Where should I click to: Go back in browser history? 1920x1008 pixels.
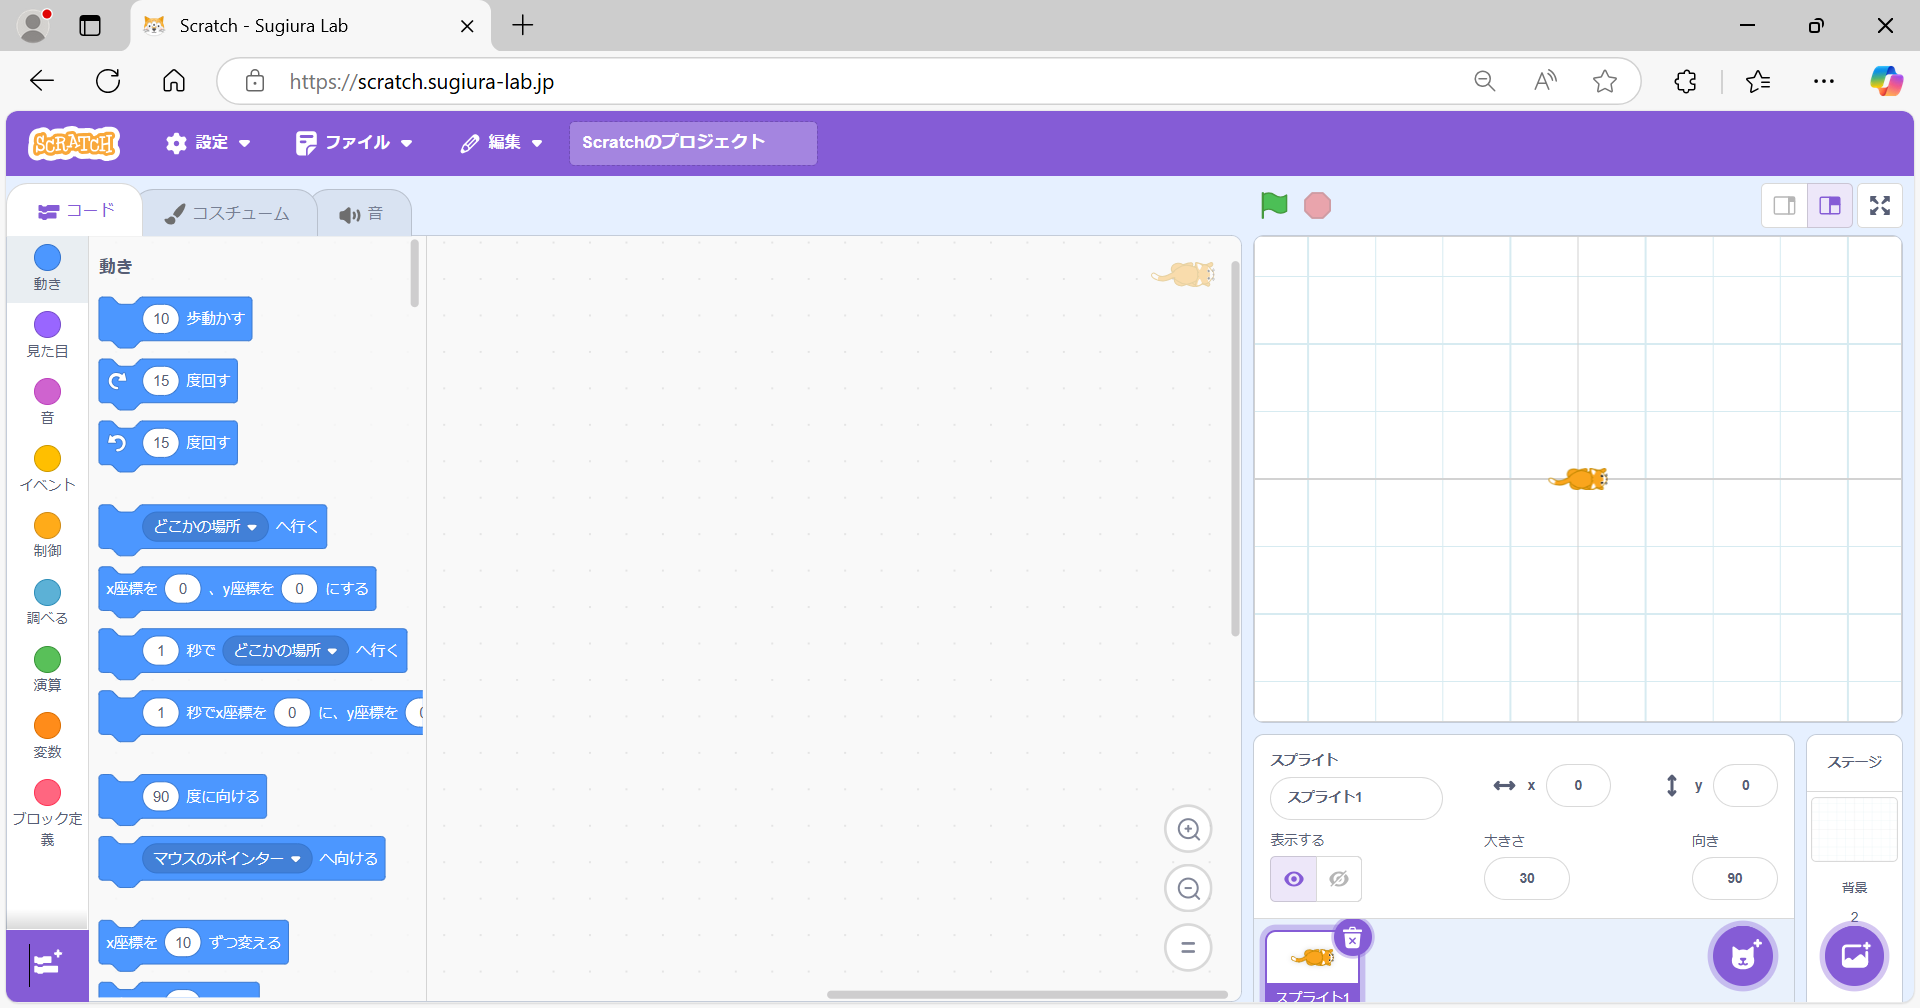(x=42, y=81)
